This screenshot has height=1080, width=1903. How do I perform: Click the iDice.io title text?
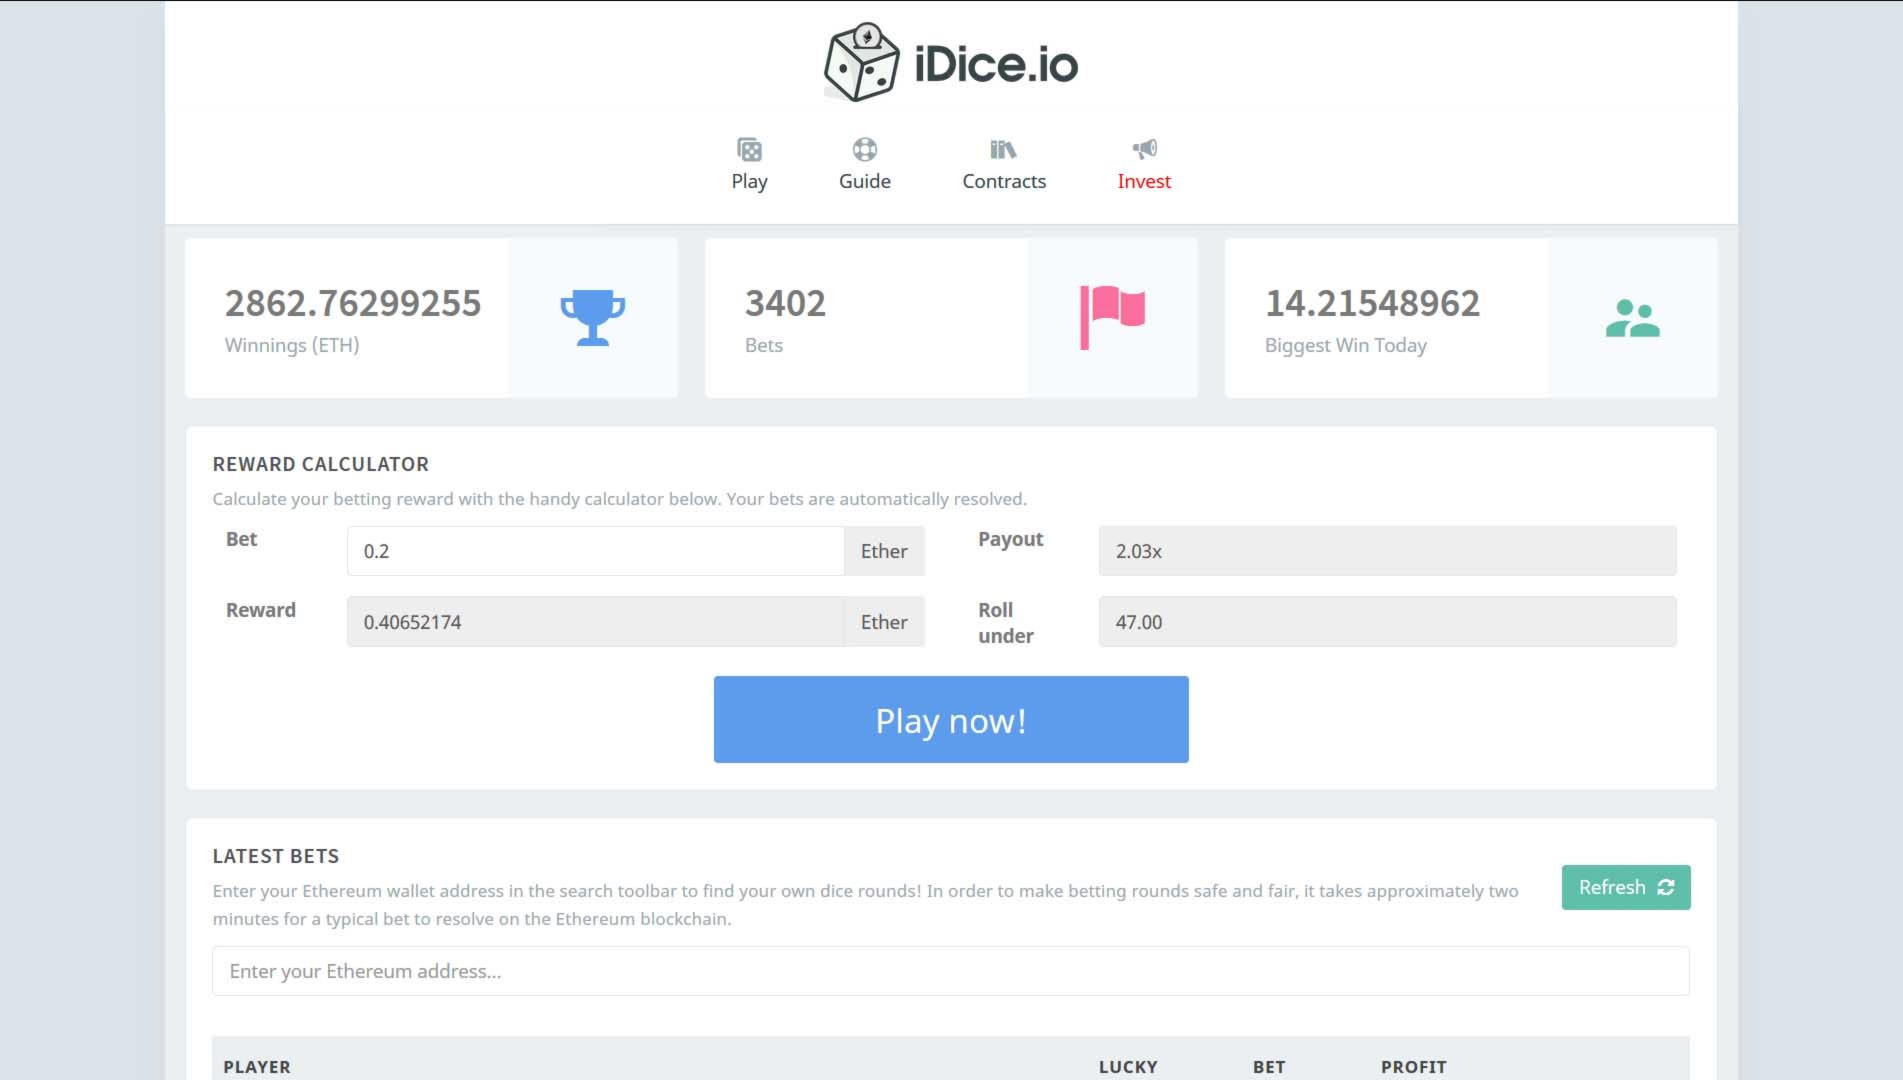(996, 65)
